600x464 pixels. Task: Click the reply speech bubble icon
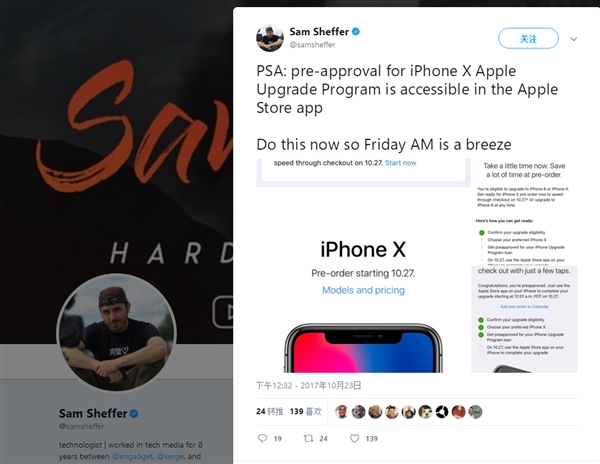point(262,438)
